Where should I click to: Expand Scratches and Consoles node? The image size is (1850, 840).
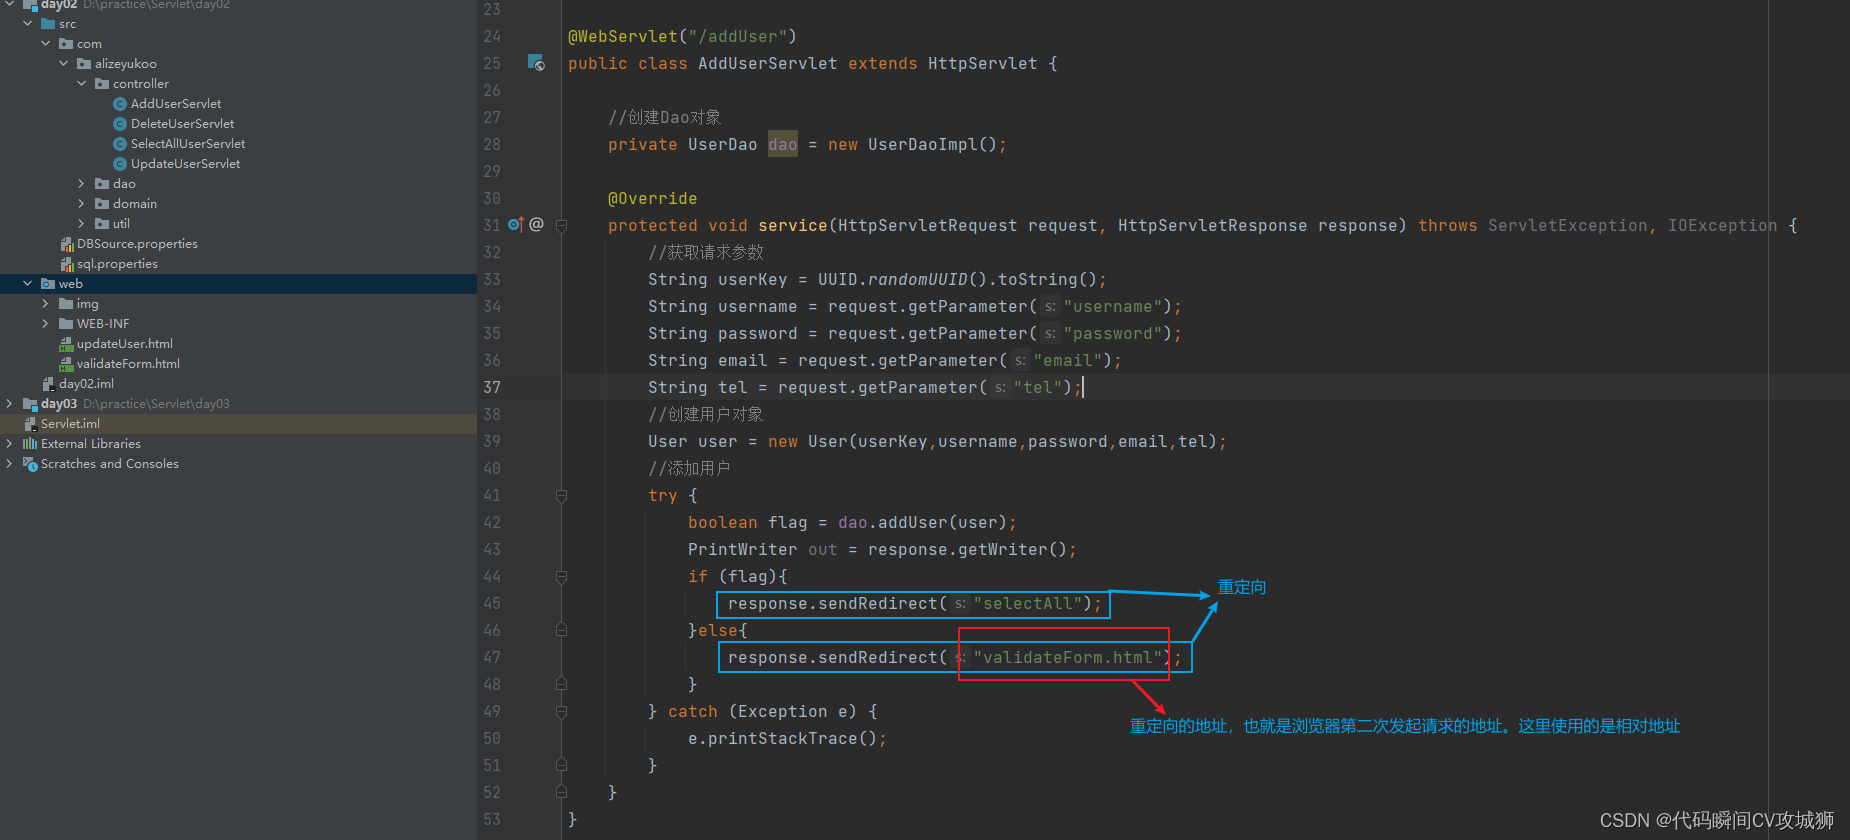click(10, 464)
